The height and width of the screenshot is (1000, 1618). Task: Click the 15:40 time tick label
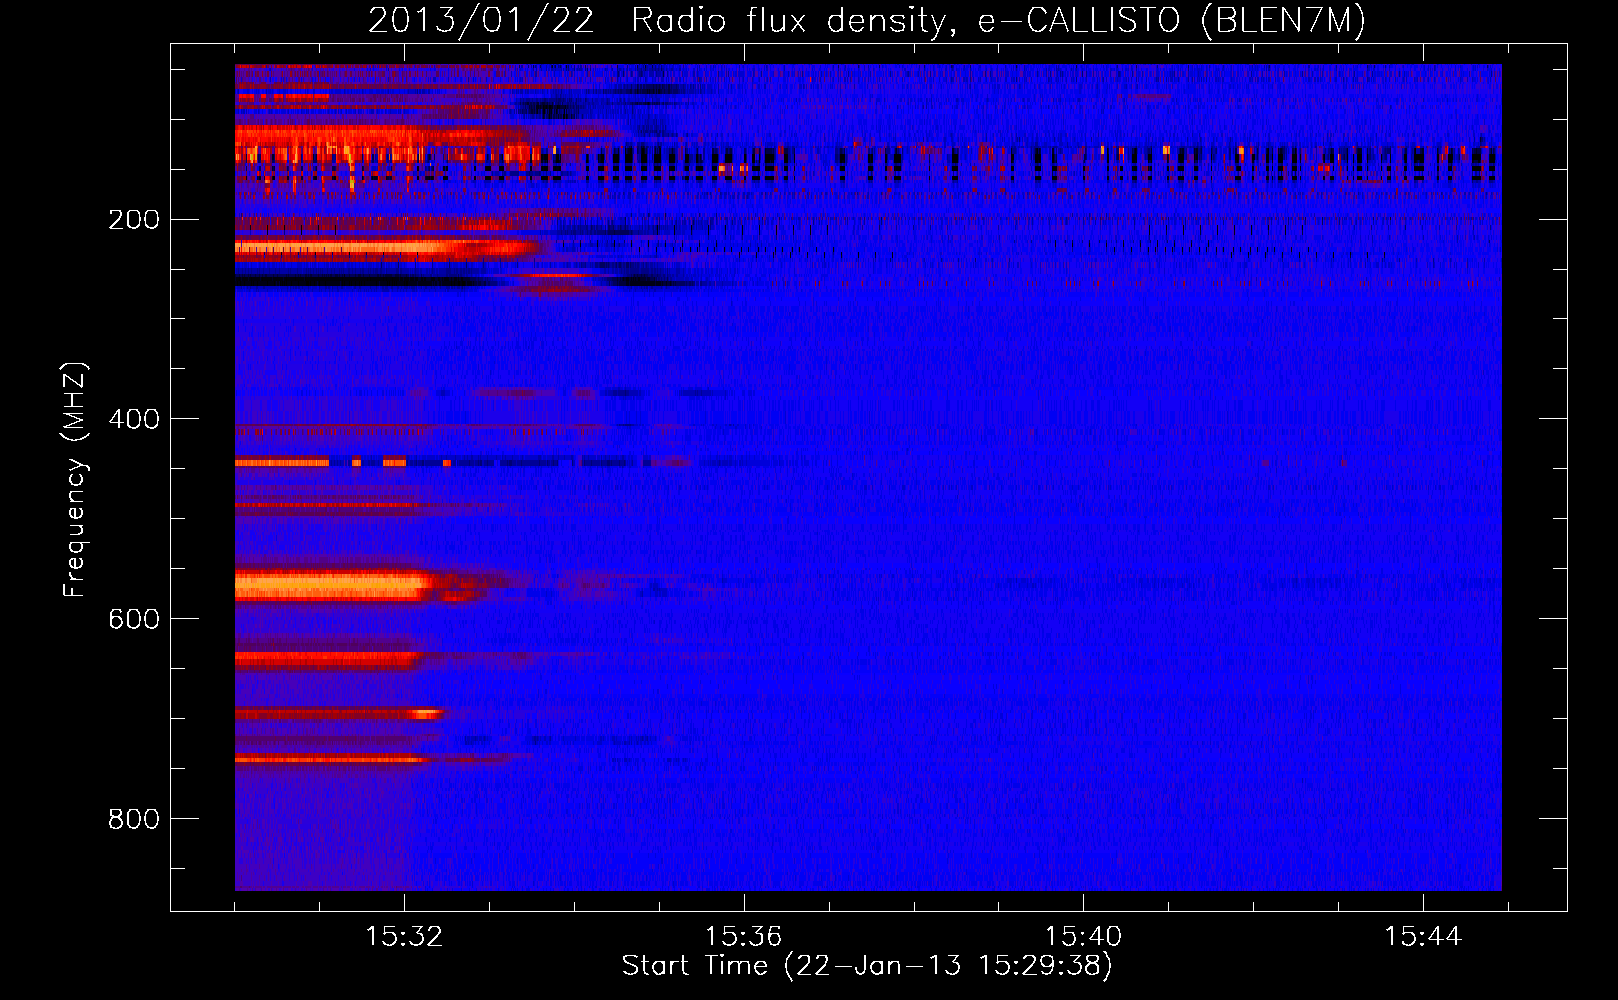1083,937
